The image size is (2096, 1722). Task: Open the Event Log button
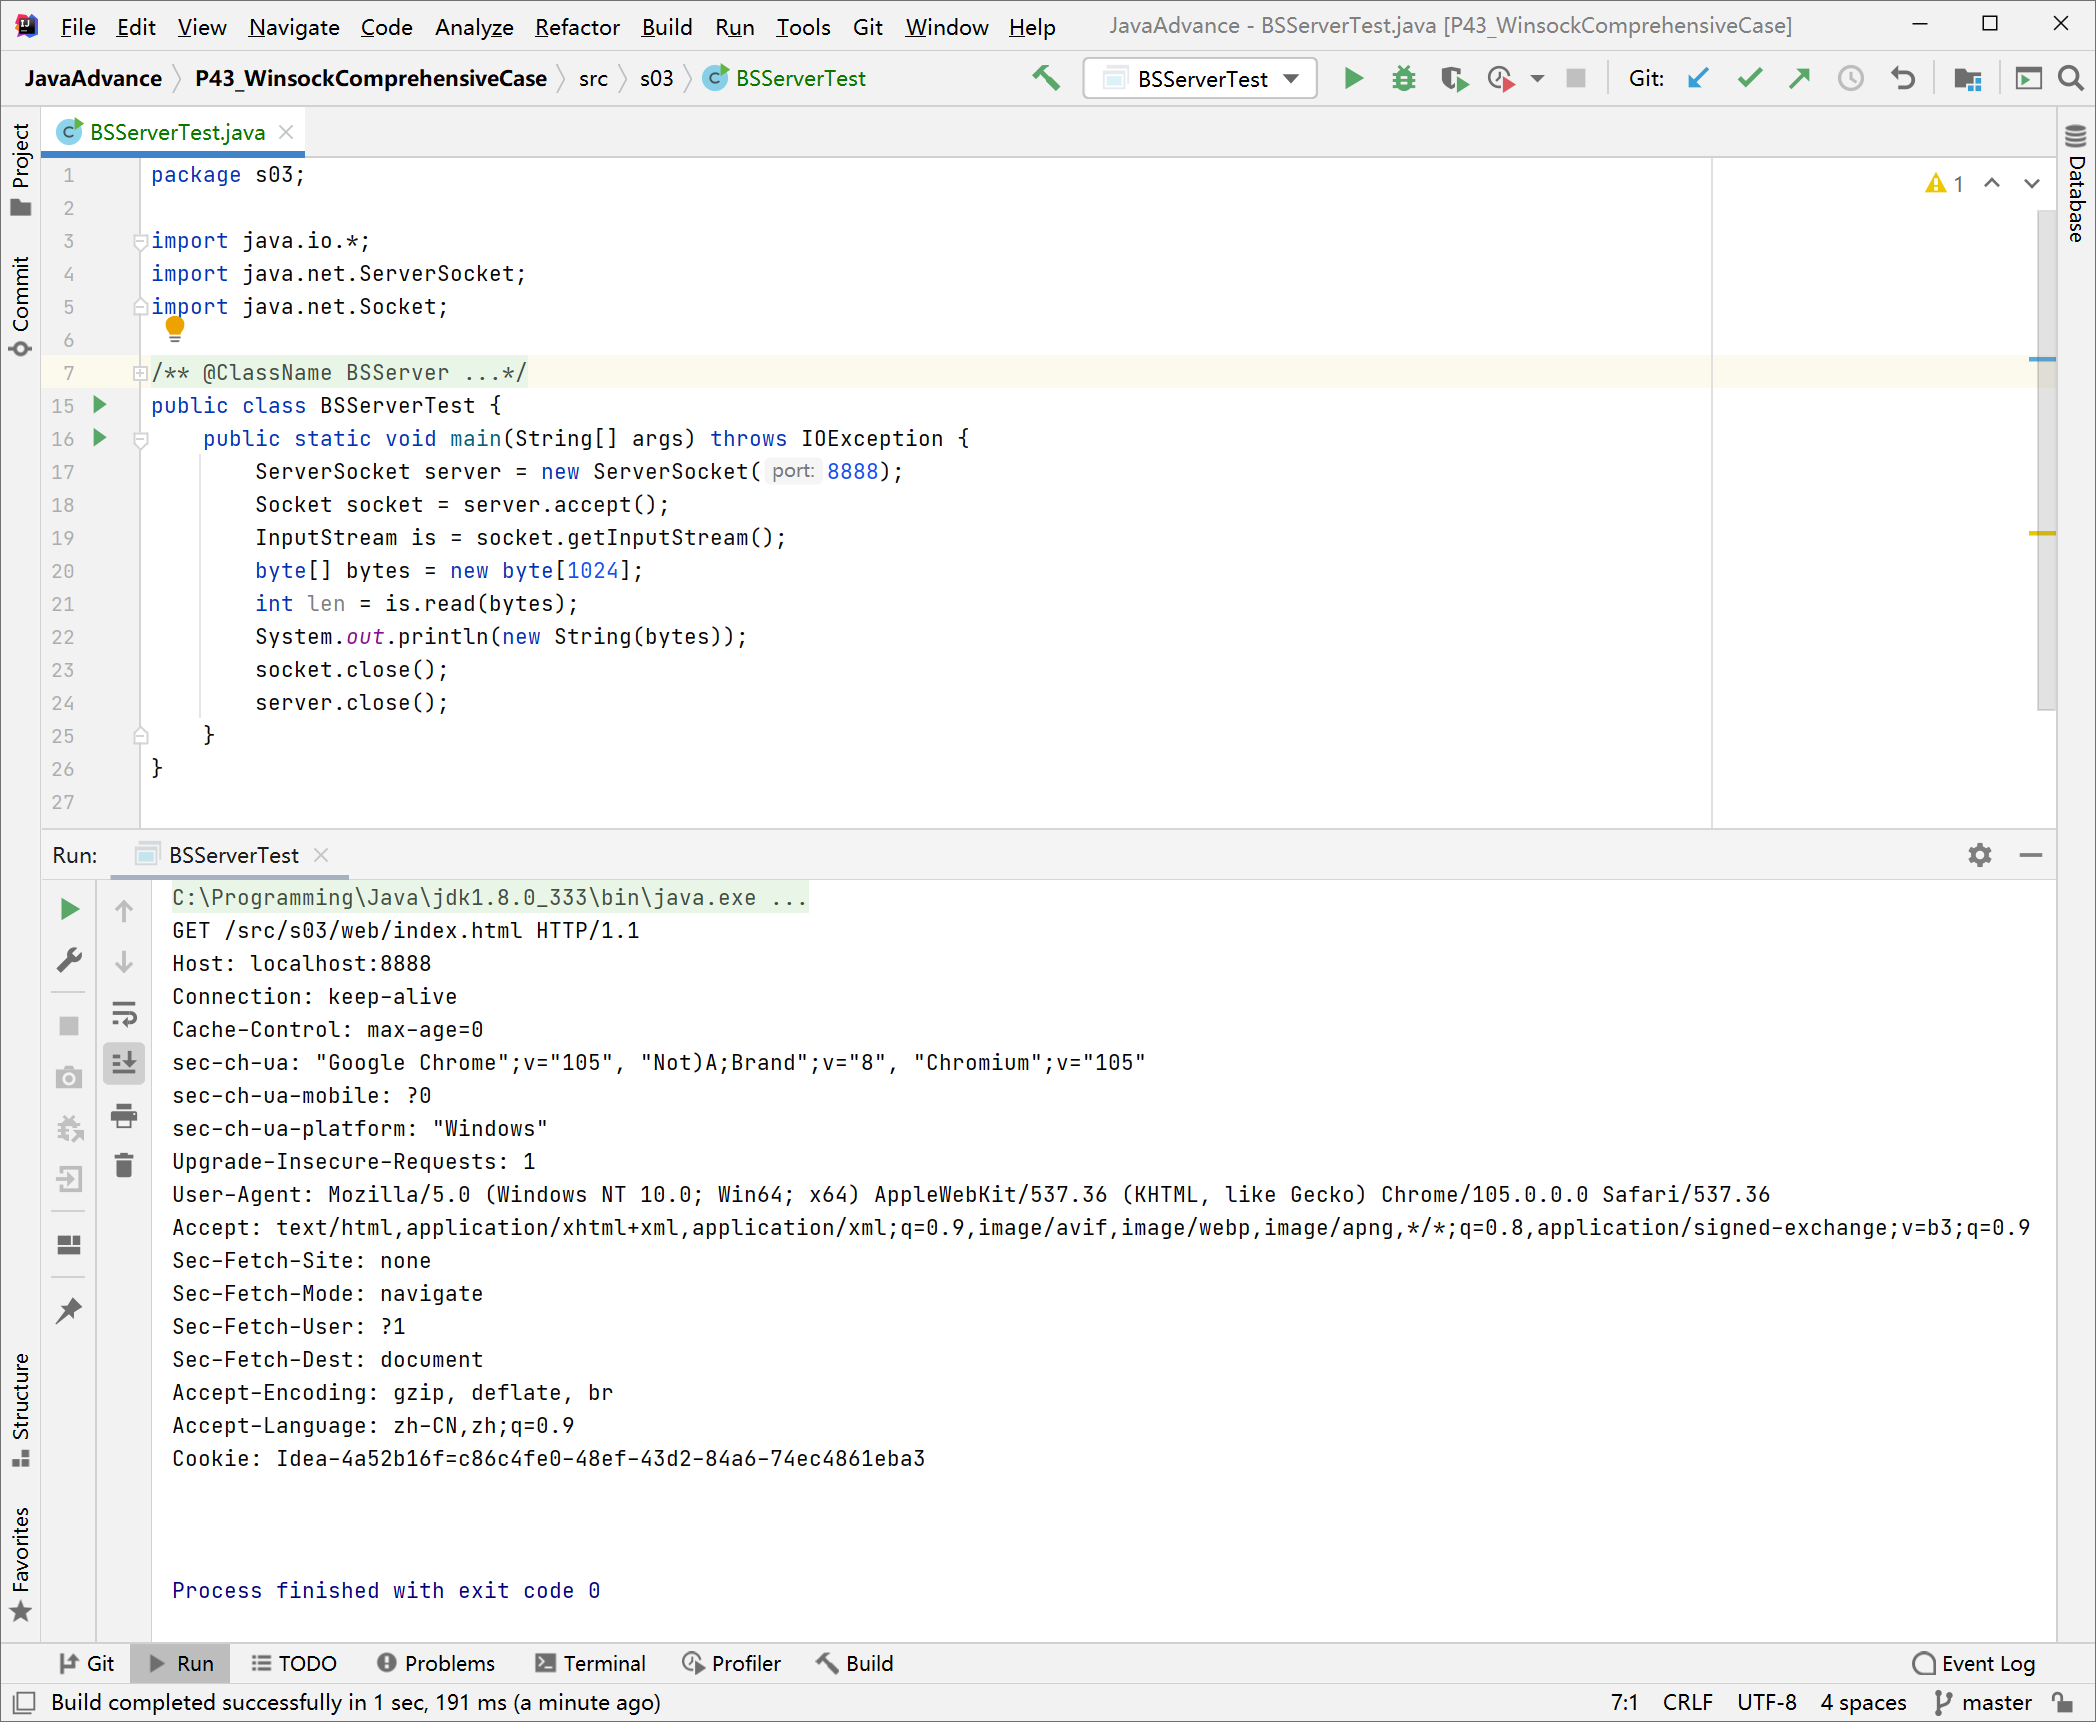(1973, 1663)
